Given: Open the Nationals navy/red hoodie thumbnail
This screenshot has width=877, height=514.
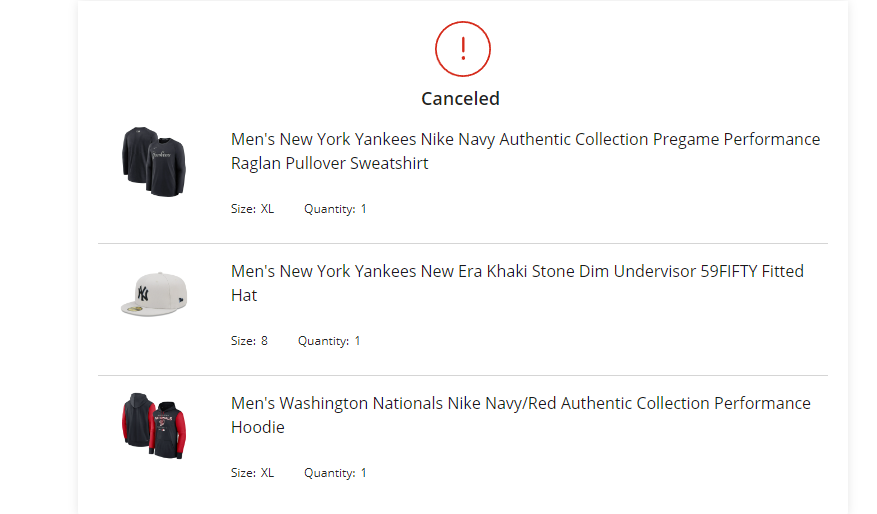Looking at the screenshot, I should click(154, 426).
